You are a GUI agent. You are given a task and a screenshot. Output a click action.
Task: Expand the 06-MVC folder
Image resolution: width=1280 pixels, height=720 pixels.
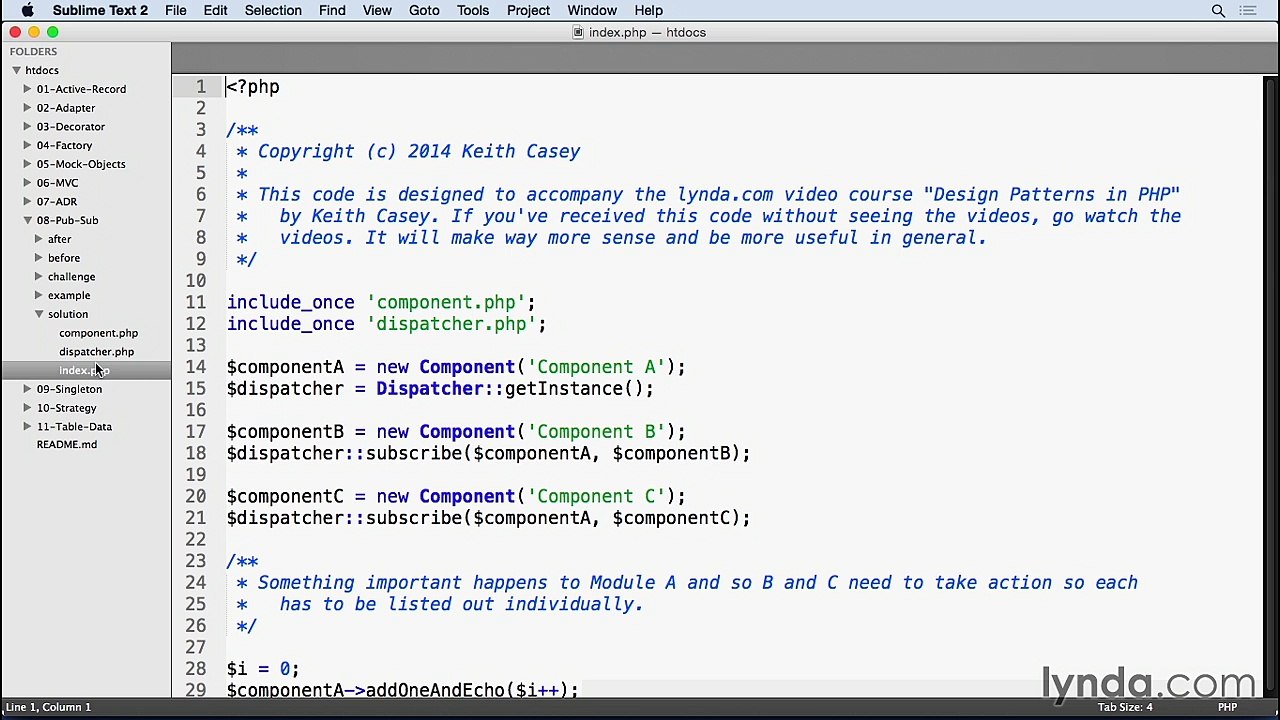(x=28, y=183)
